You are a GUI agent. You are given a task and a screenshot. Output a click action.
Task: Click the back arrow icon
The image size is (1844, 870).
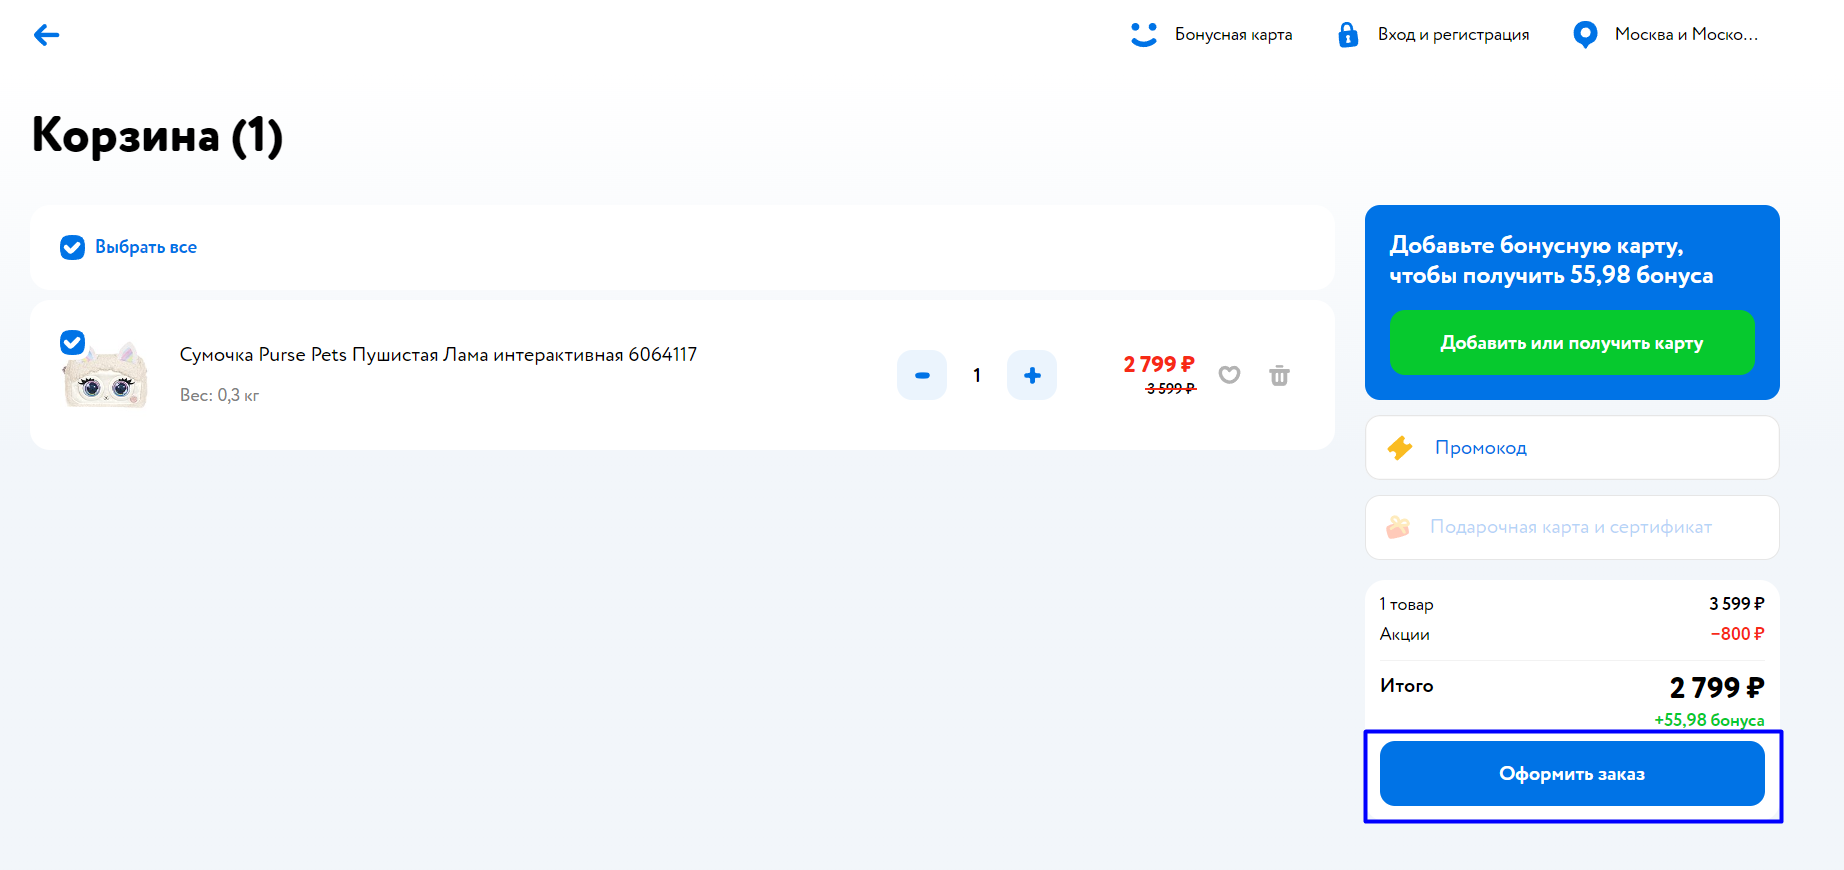pos(46,35)
